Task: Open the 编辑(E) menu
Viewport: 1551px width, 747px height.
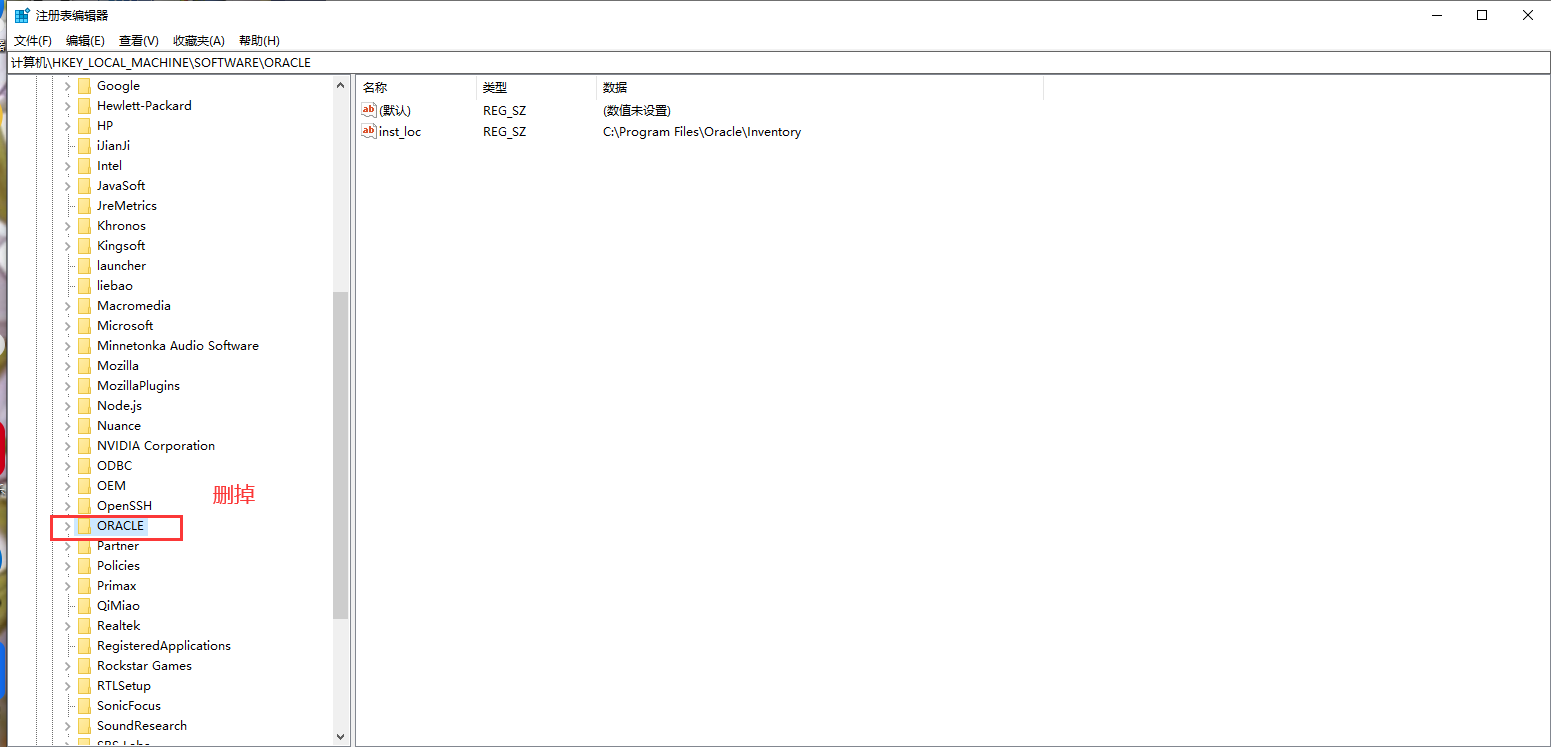Action: [x=85, y=41]
